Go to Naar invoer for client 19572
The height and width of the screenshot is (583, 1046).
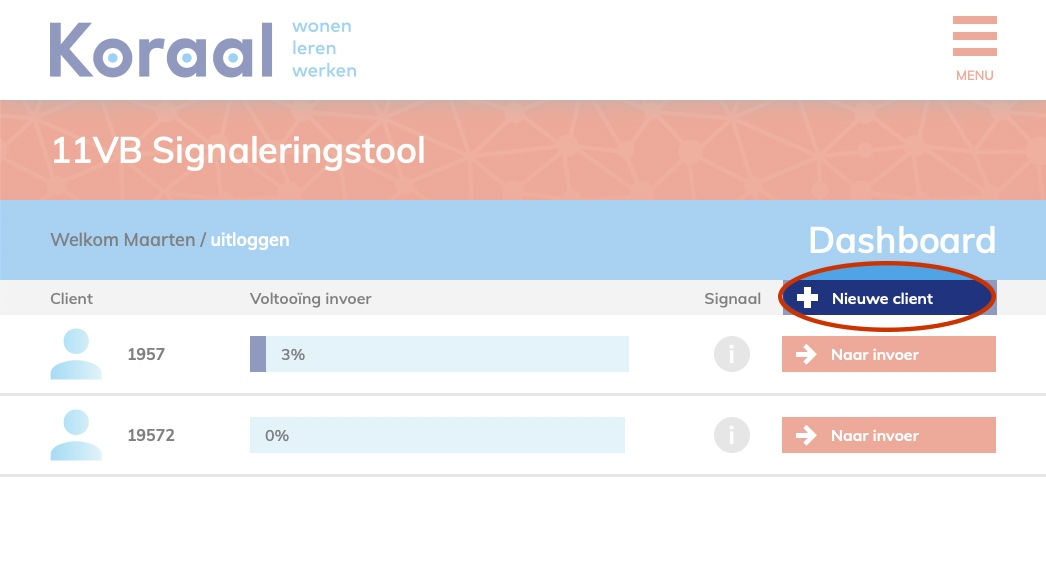tap(888, 435)
